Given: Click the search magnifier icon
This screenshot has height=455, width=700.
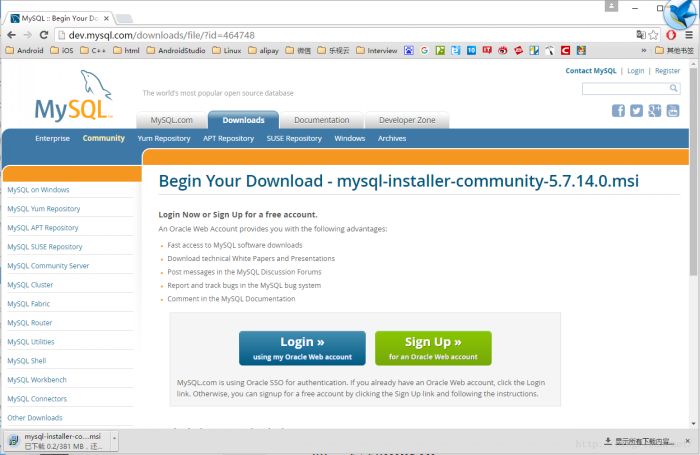Looking at the screenshot, I should 674,89.
